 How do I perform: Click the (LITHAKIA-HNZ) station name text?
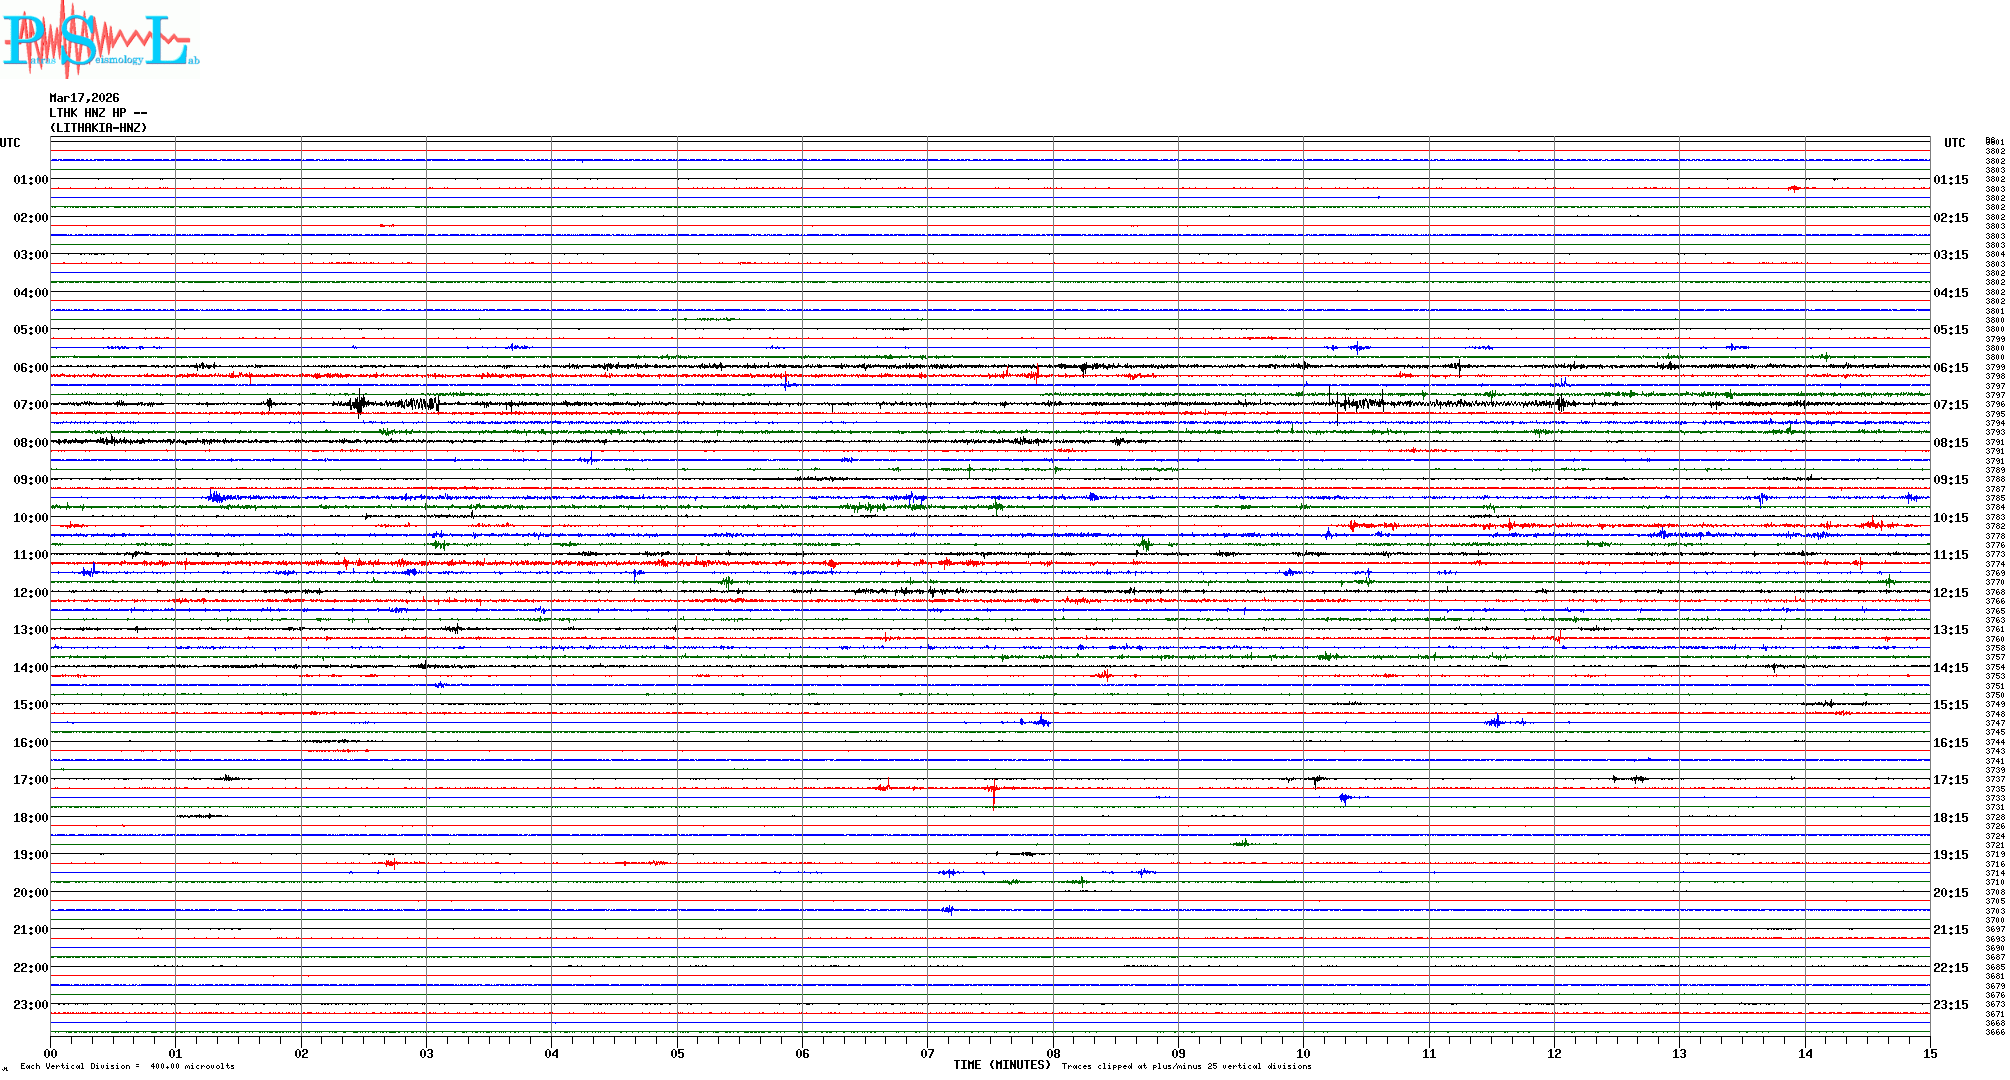[98, 128]
